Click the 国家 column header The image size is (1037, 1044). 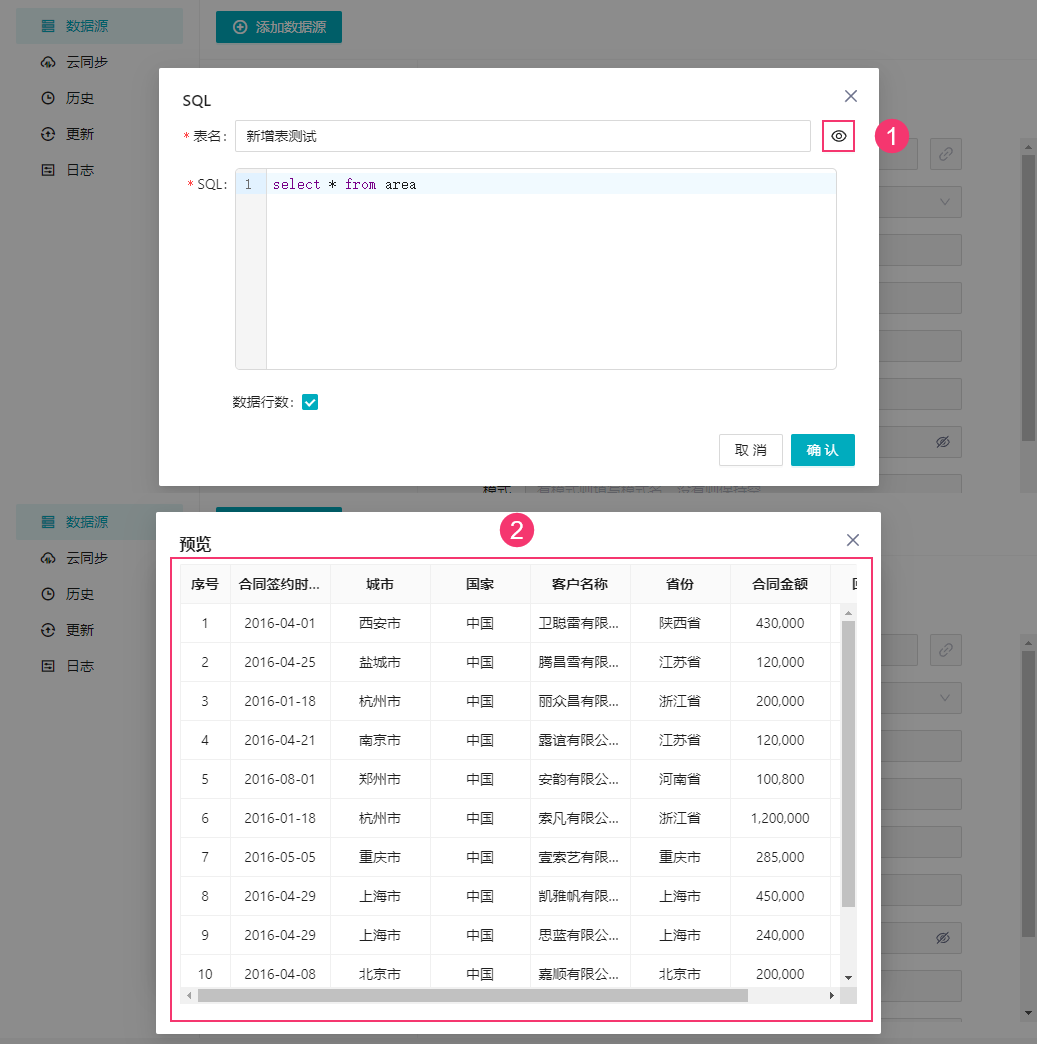[480, 584]
